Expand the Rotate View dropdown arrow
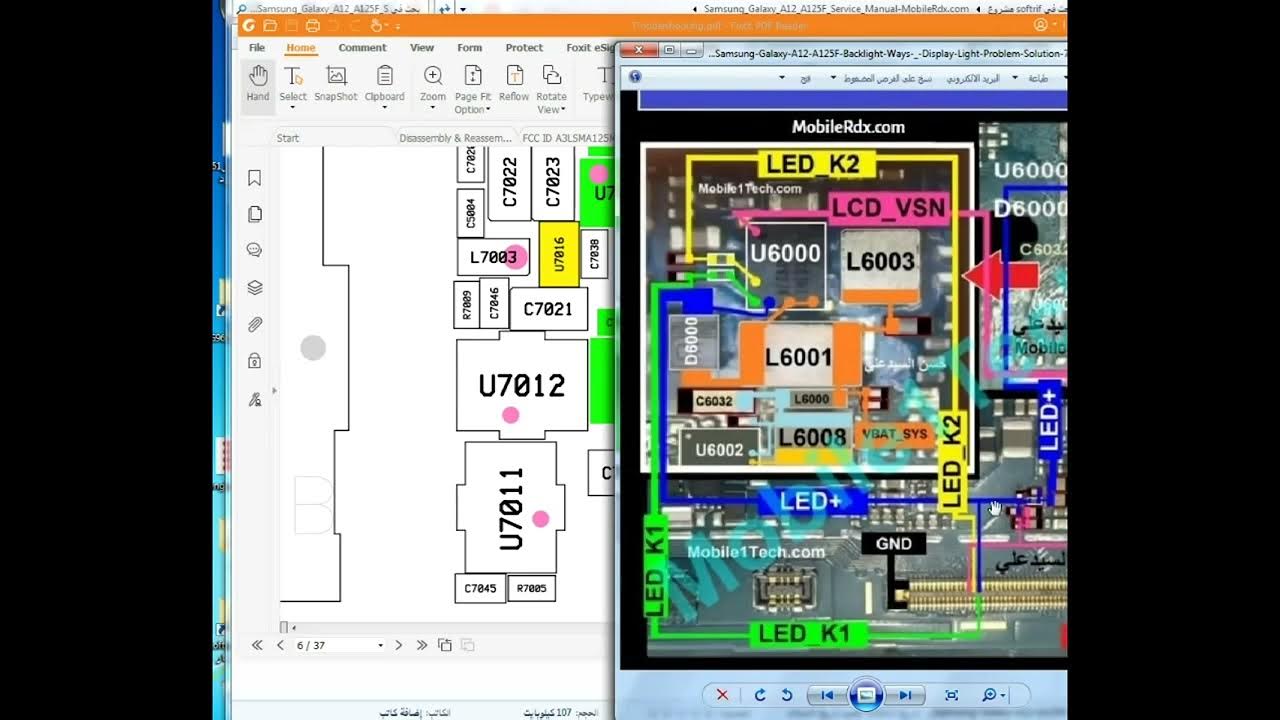The image size is (1280, 720). 563,109
